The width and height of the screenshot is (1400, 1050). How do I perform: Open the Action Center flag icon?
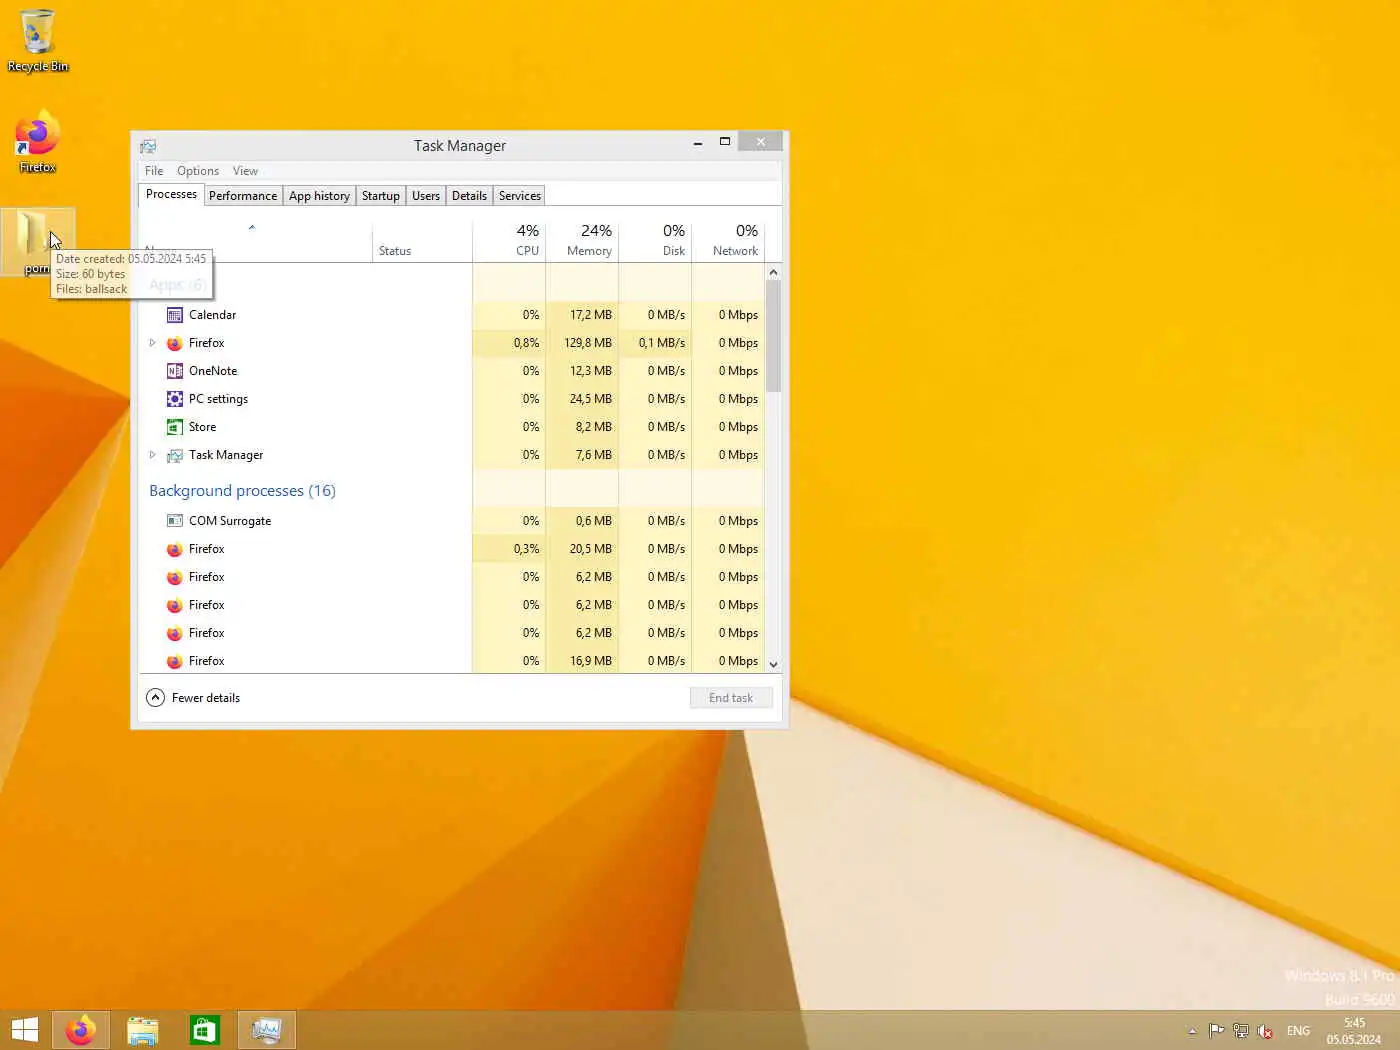pyautogui.click(x=1216, y=1031)
